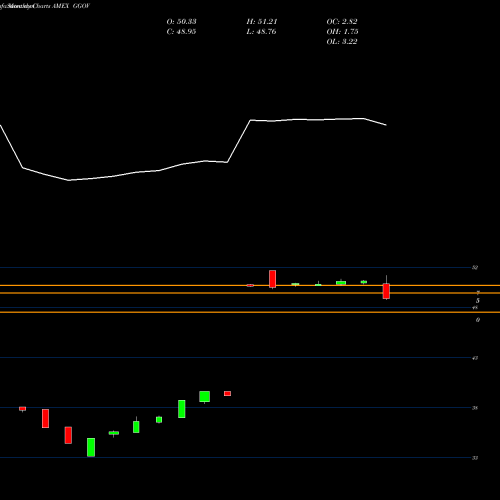The width and height of the screenshot is (500, 500).
Task: Click the high value H: 51.21
Action: point(262,22)
